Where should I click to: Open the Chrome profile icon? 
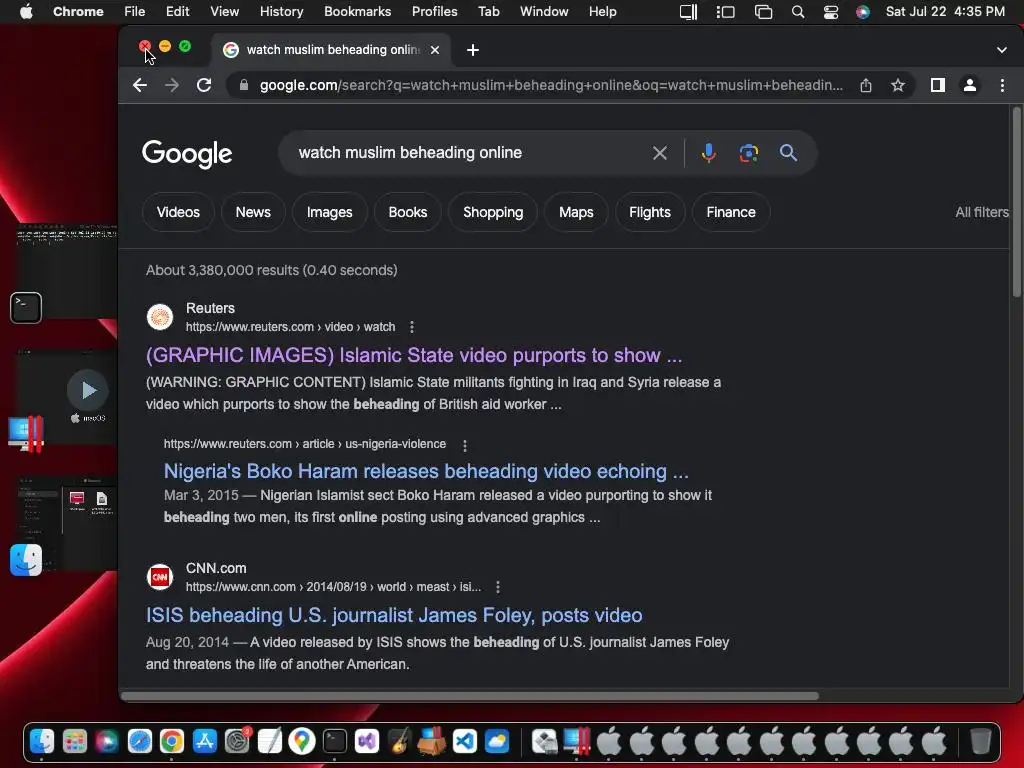[970, 85]
